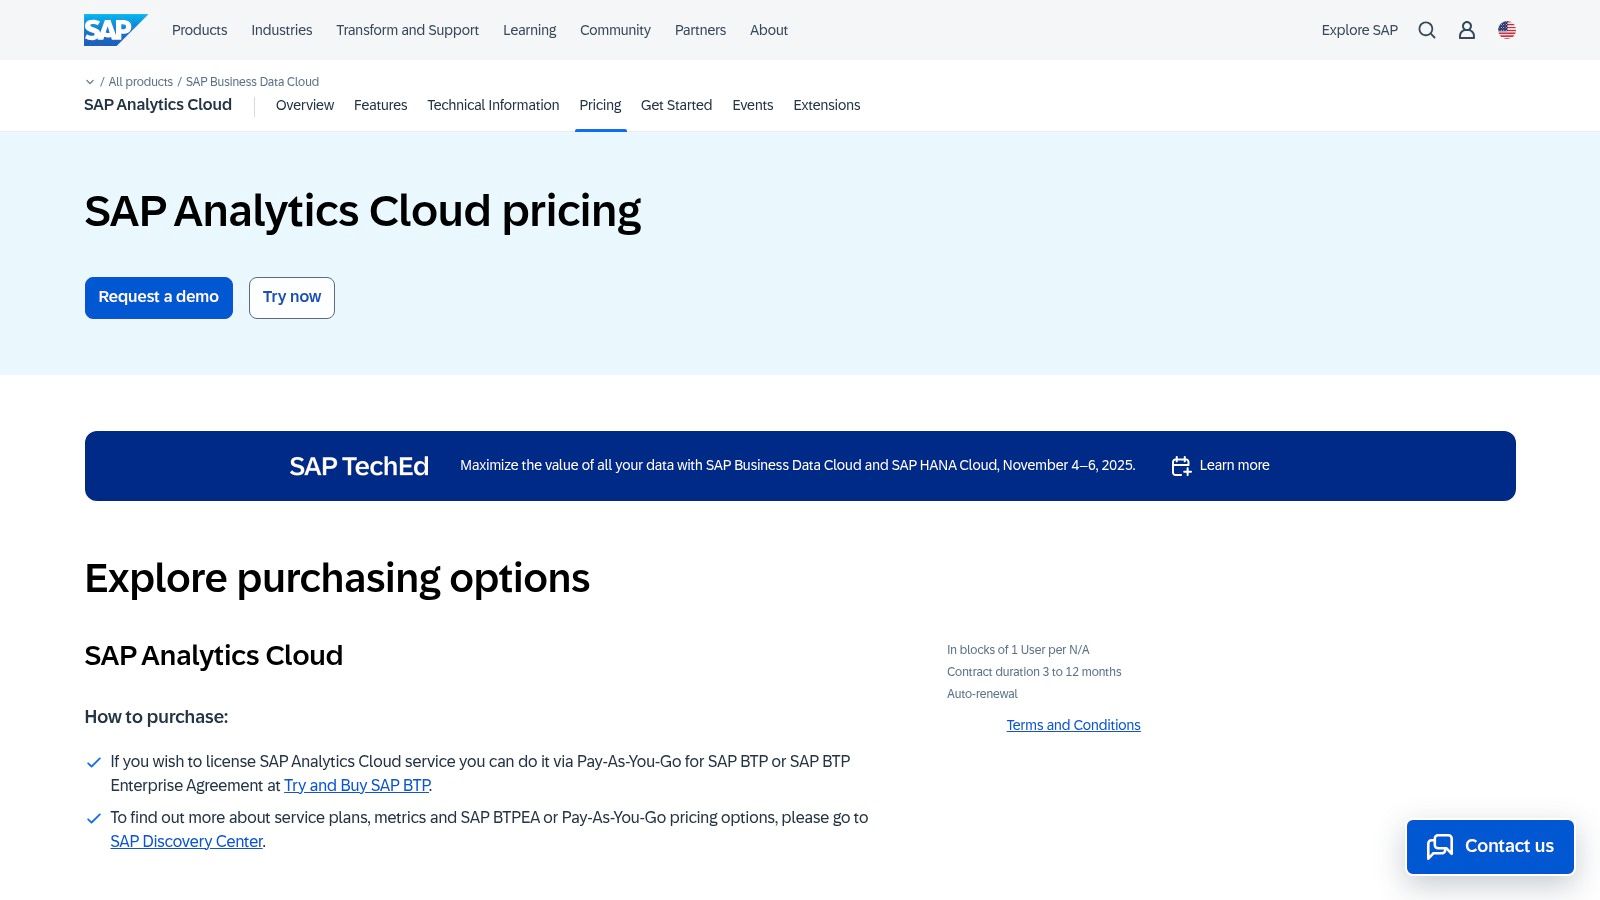Change country via US flag icon
Image resolution: width=1600 pixels, height=900 pixels.
(1507, 30)
